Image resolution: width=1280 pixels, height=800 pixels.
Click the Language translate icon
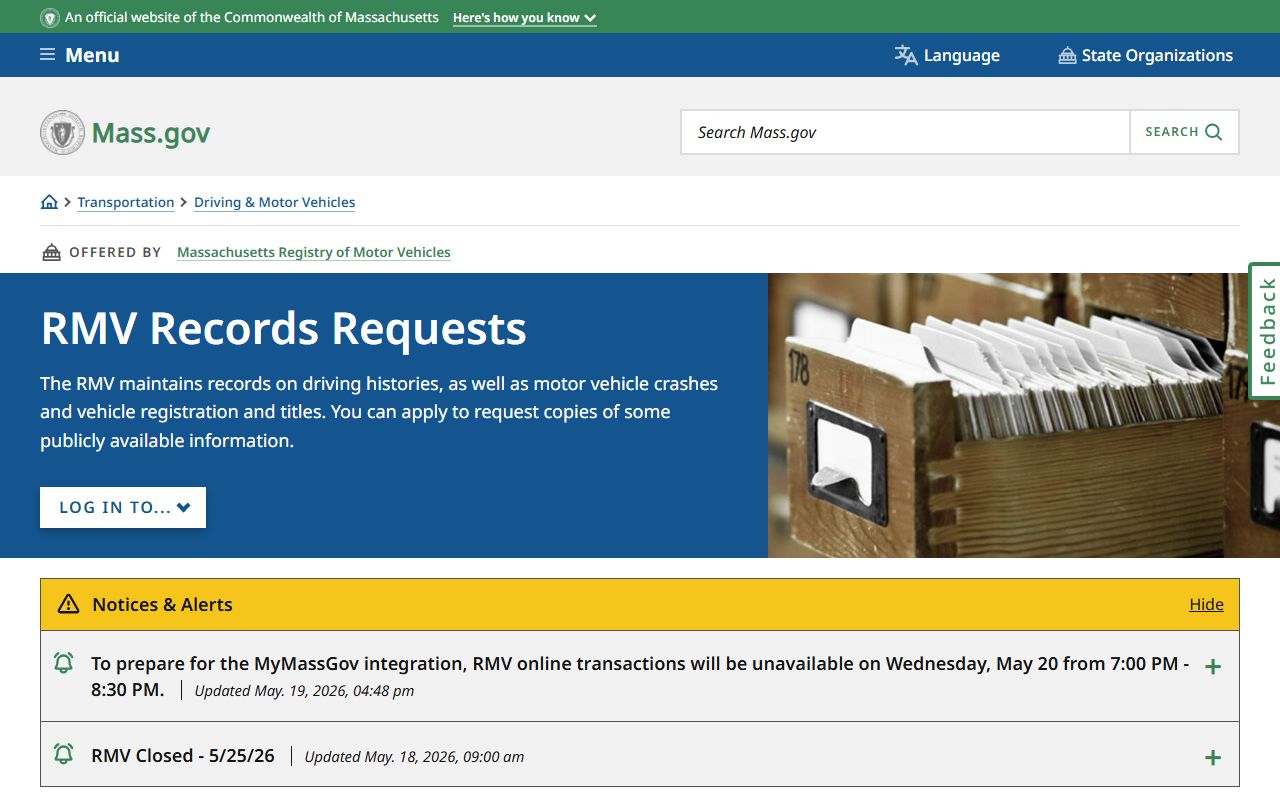[x=906, y=55]
